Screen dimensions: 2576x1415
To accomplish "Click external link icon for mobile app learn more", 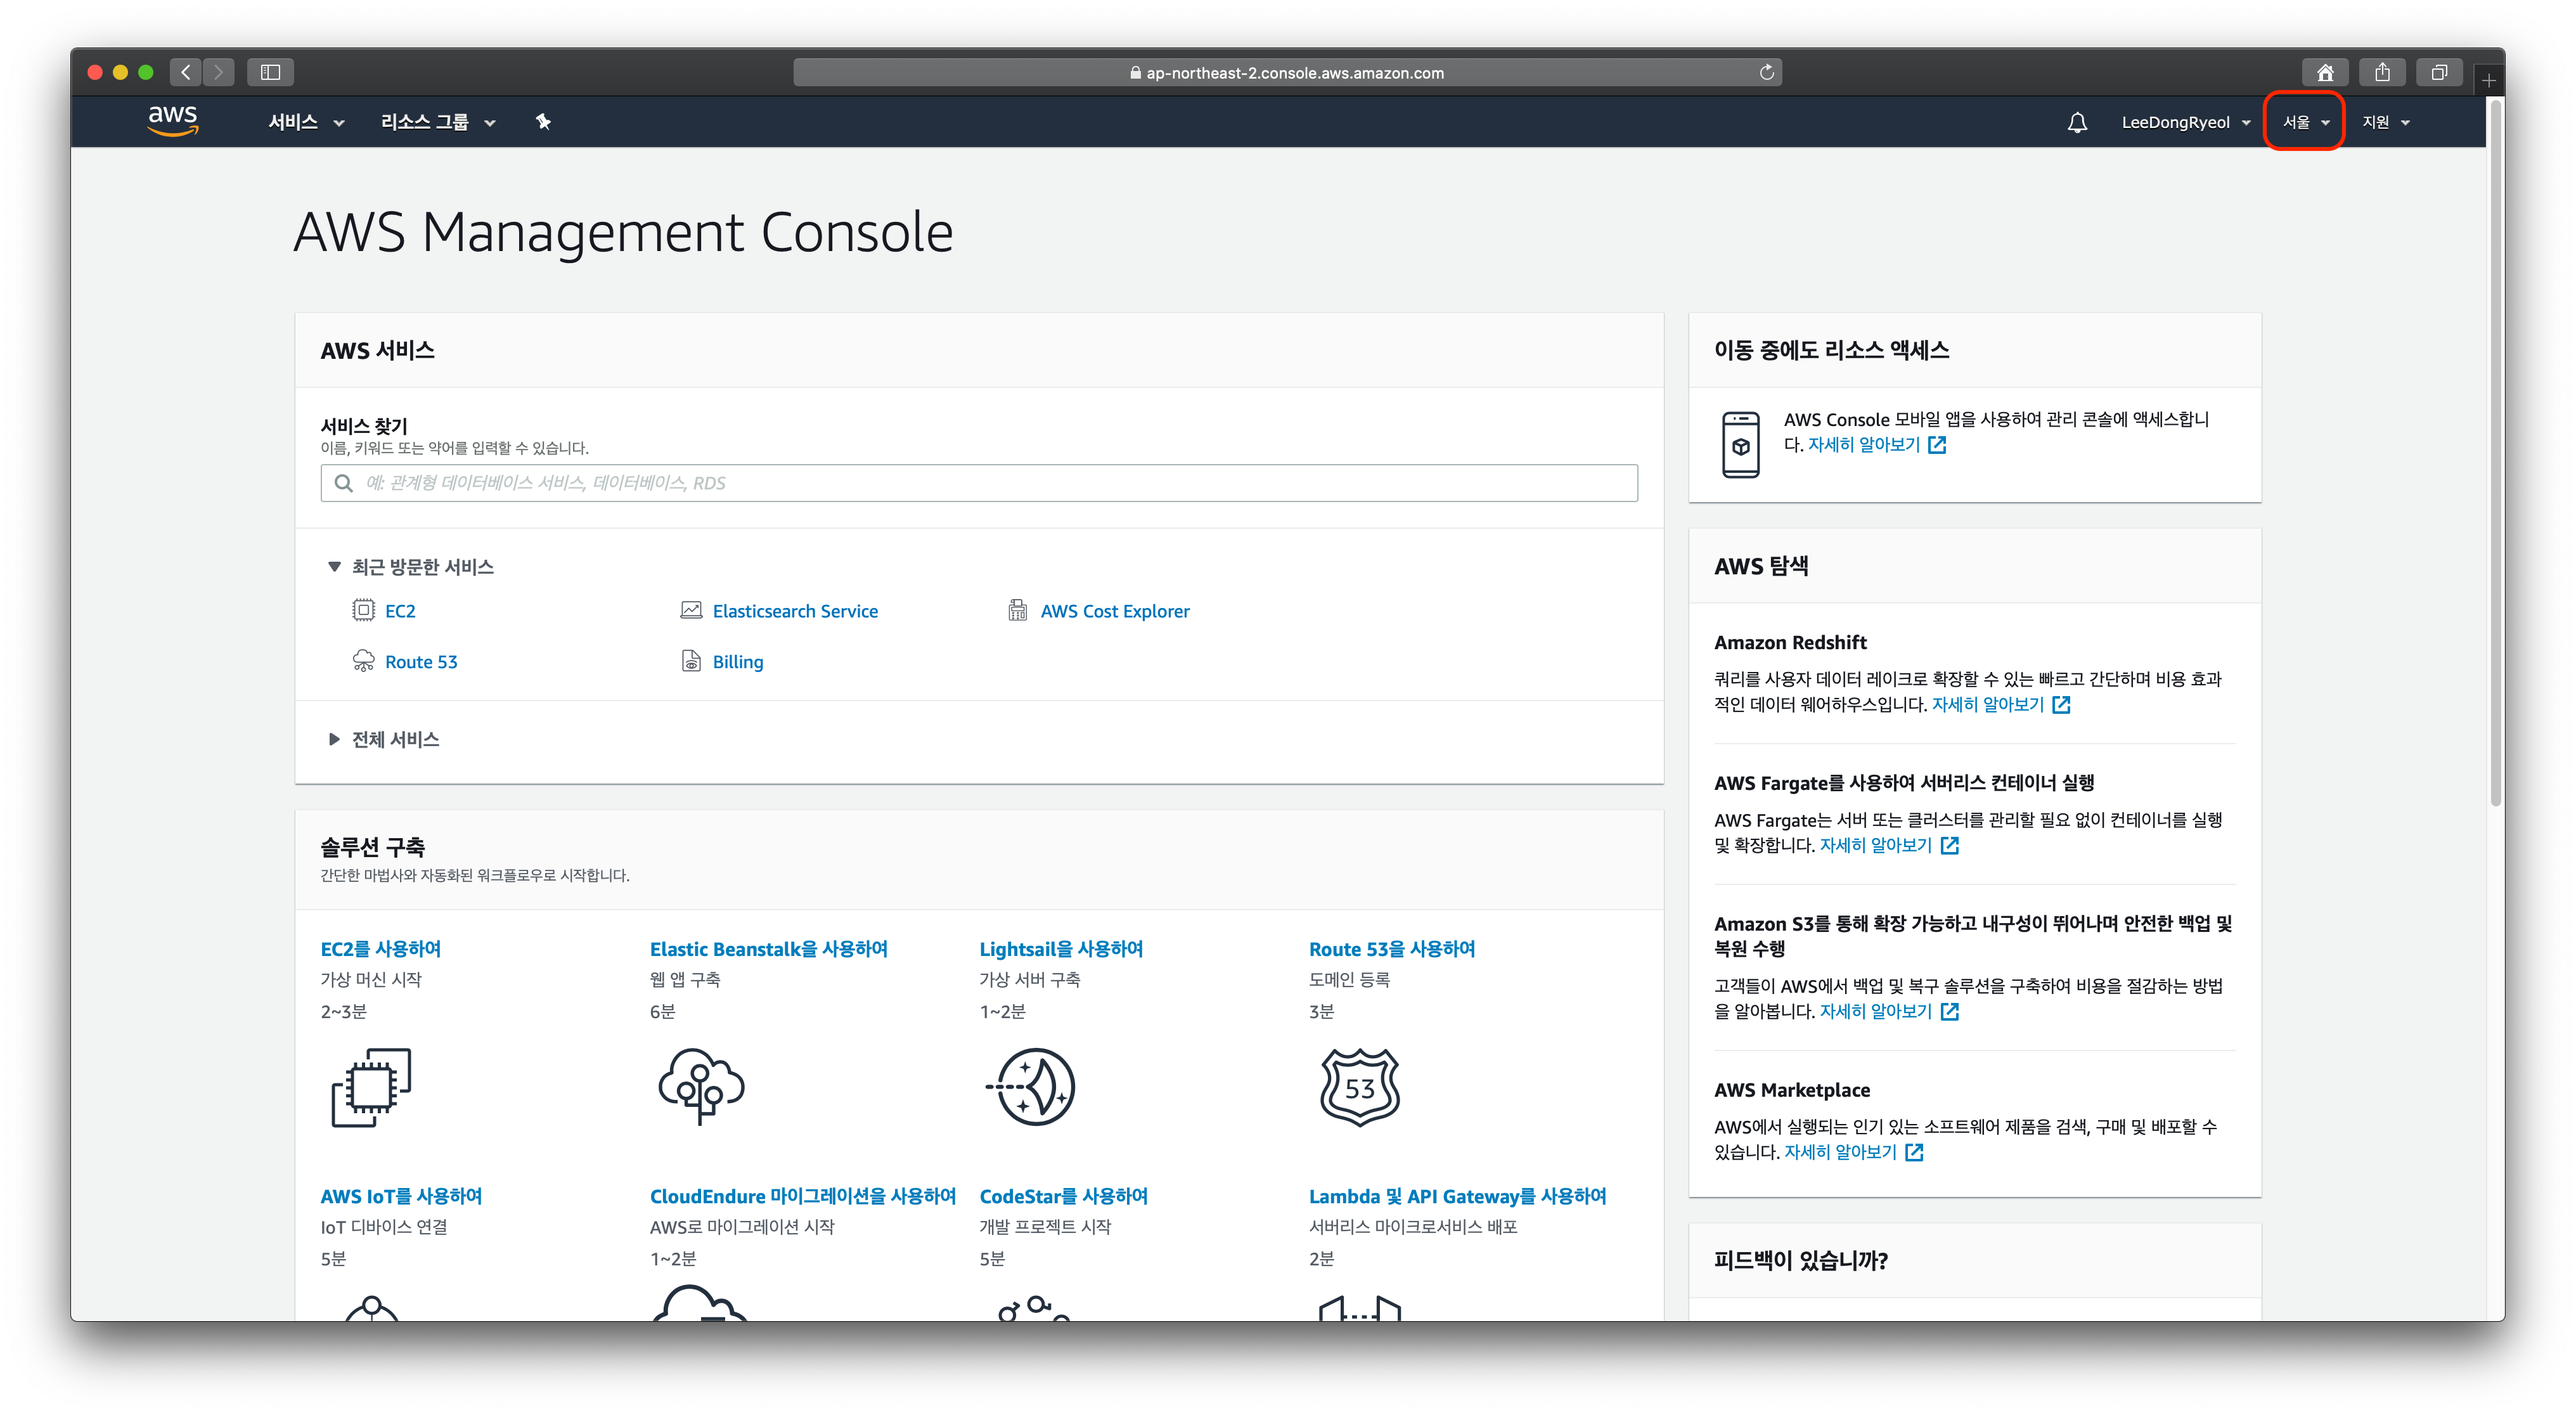I will point(1937,445).
